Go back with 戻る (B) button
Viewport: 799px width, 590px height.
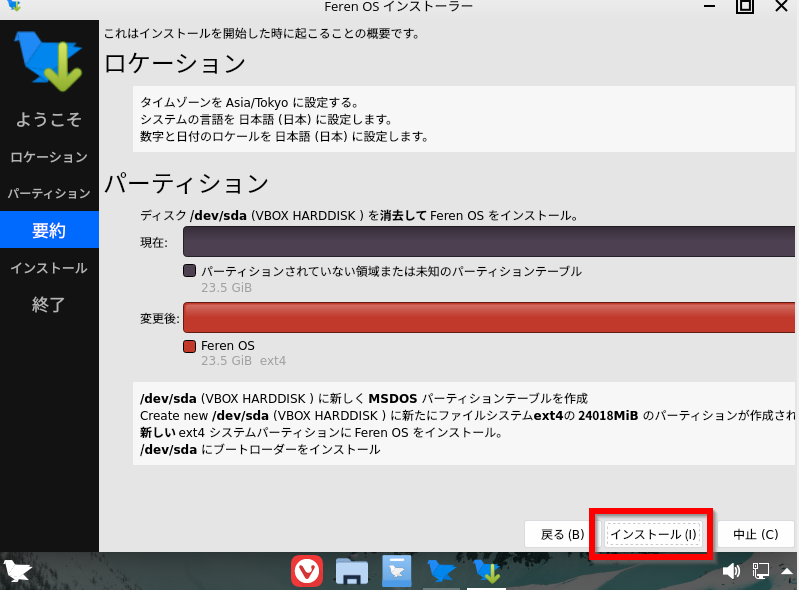point(562,534)
